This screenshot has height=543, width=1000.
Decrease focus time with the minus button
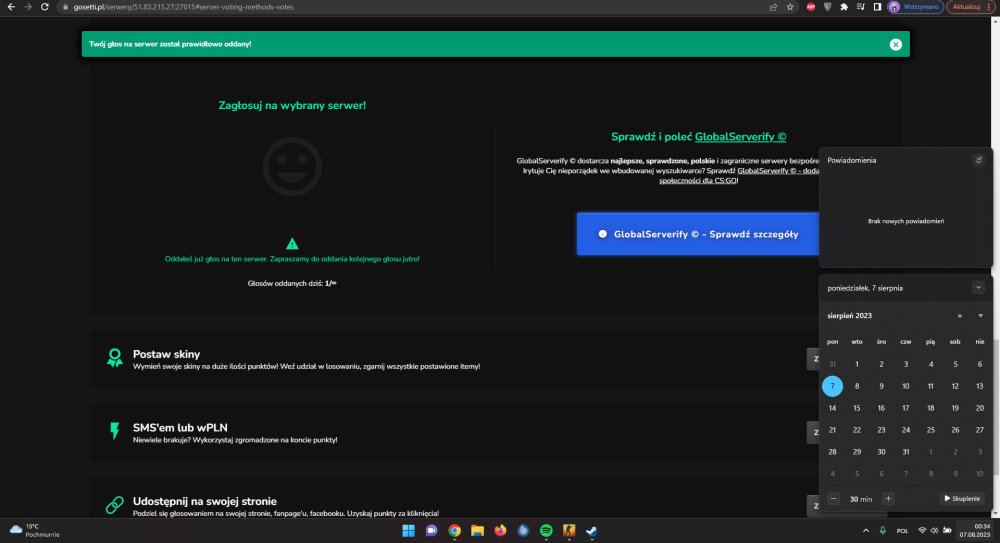834,499
